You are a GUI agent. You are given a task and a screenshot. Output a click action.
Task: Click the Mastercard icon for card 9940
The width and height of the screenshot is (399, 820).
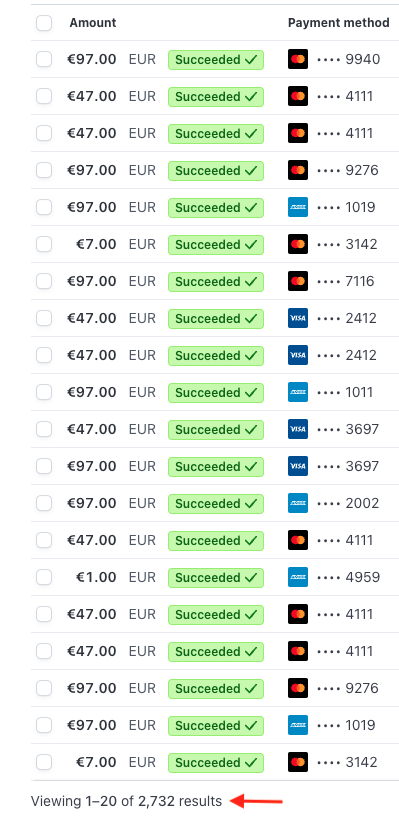[x=298, y=59]
